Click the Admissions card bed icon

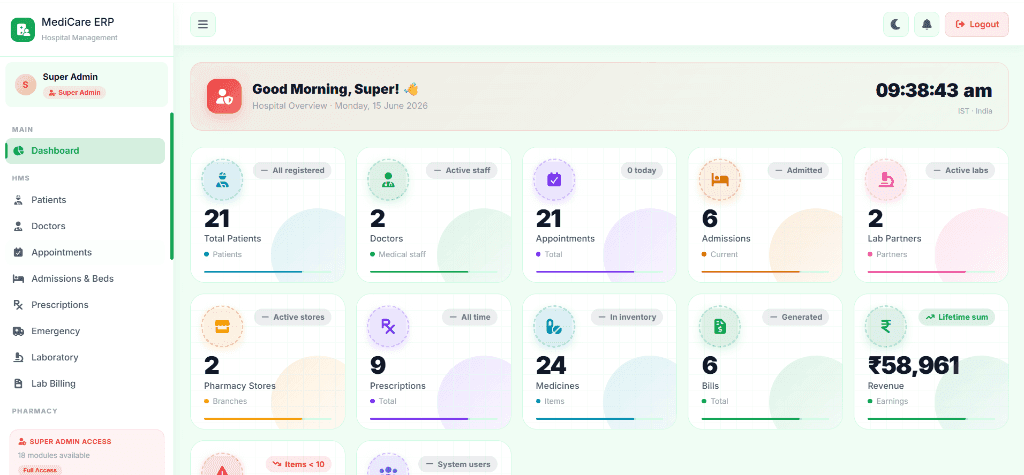tap(720, 179)
